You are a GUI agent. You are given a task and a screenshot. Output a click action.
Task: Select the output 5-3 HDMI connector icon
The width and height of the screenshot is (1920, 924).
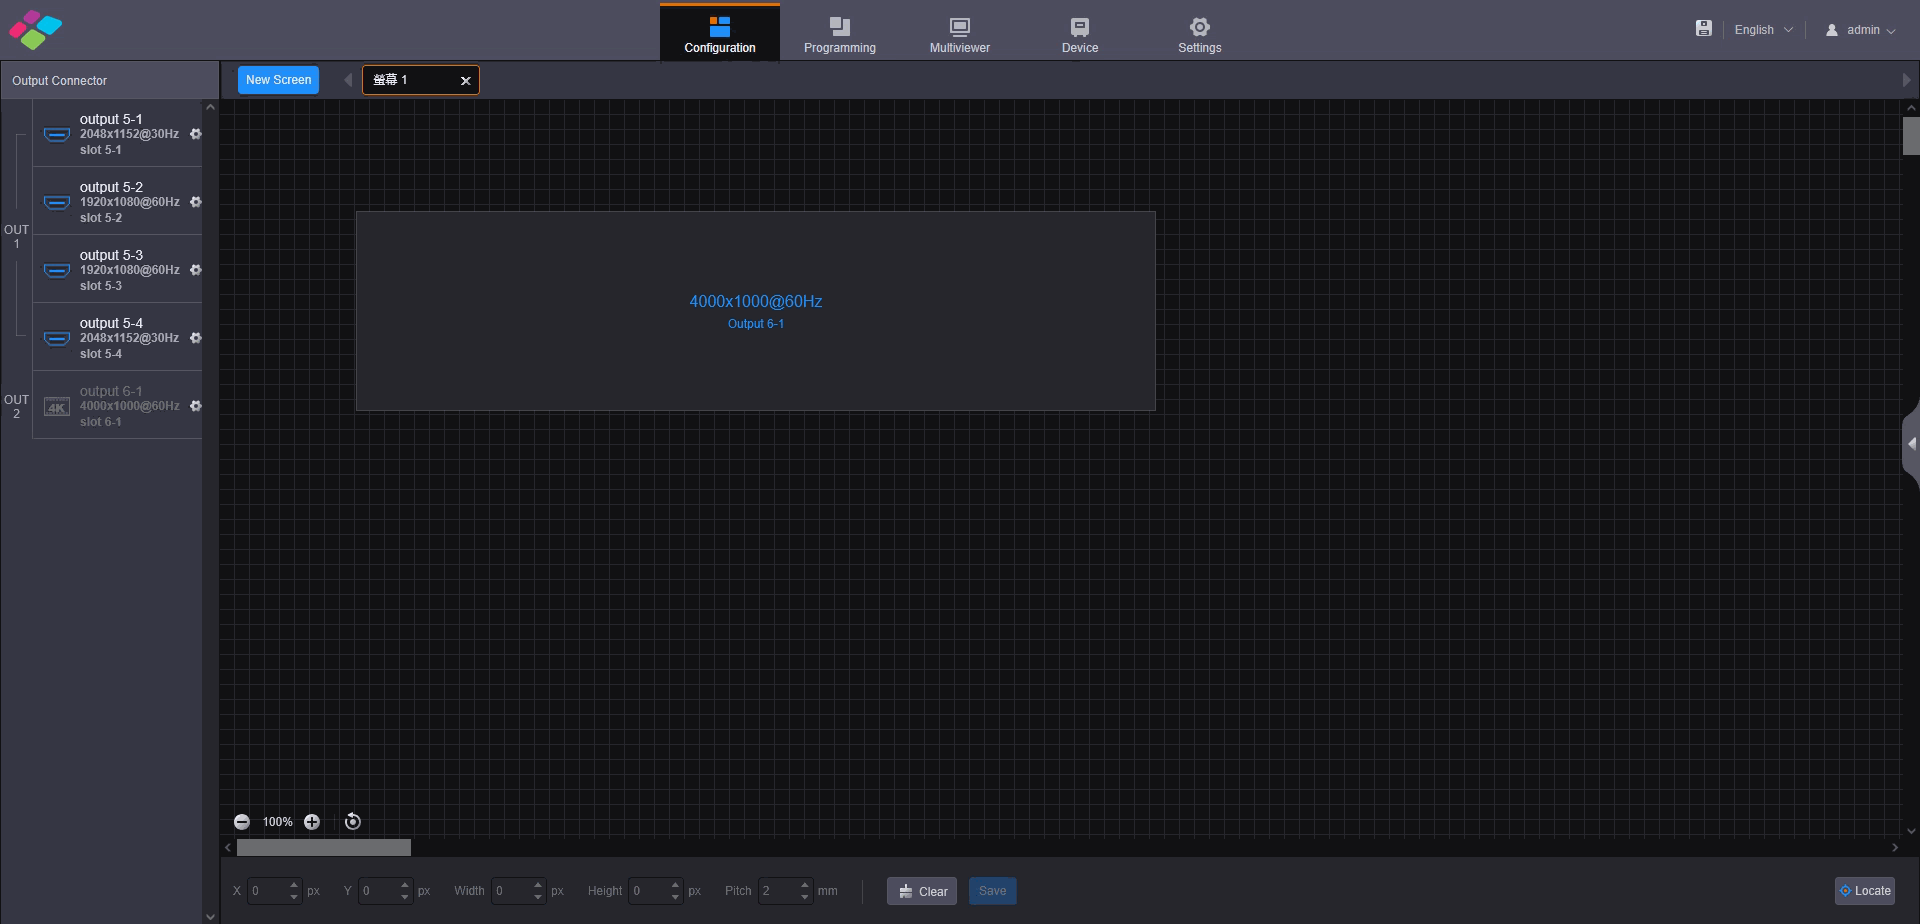pos(57,270)
